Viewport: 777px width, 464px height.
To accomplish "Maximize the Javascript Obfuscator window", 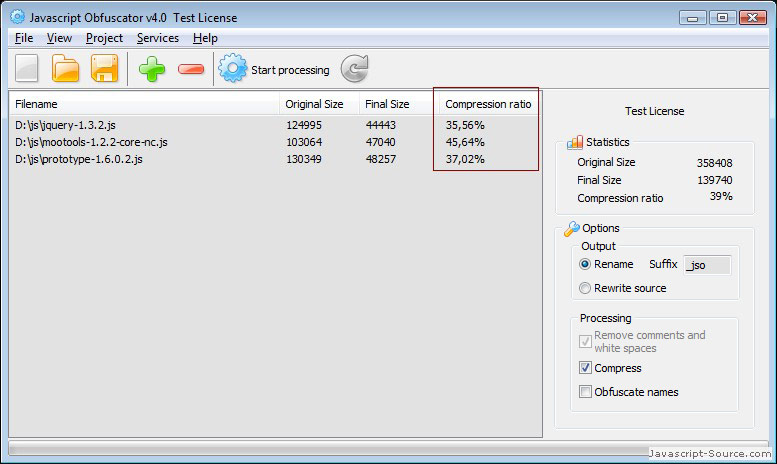I will pyautogui.click(x=722, y=18).
